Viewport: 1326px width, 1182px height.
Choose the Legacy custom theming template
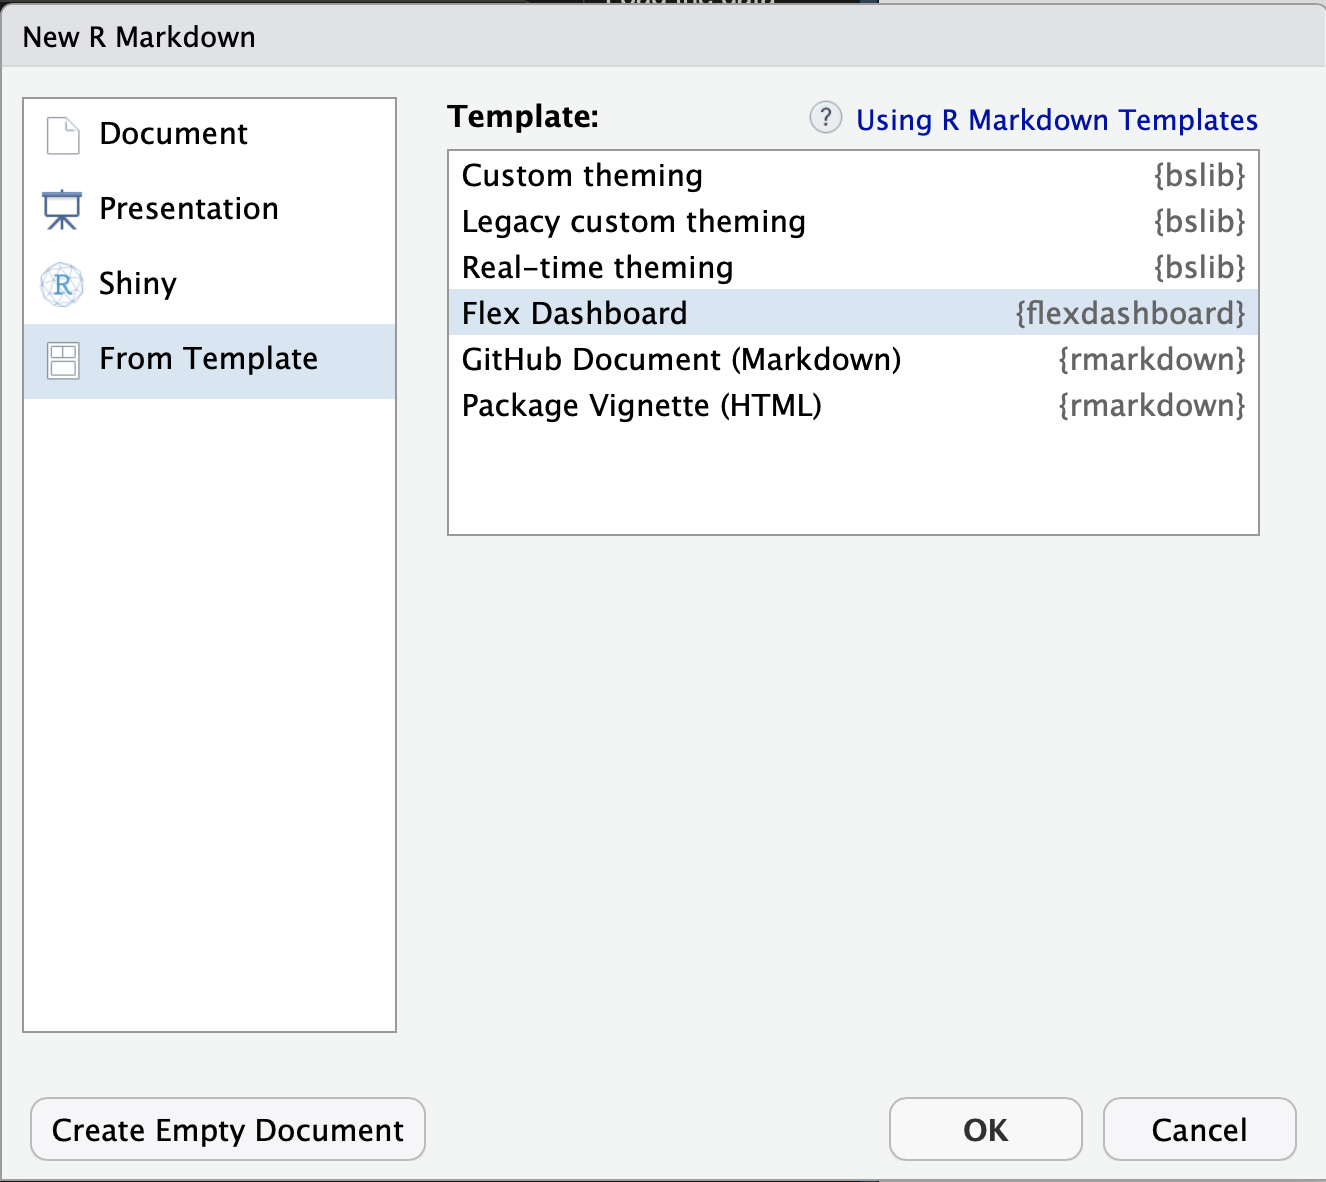pyautogui.click(x=853, y=221)
